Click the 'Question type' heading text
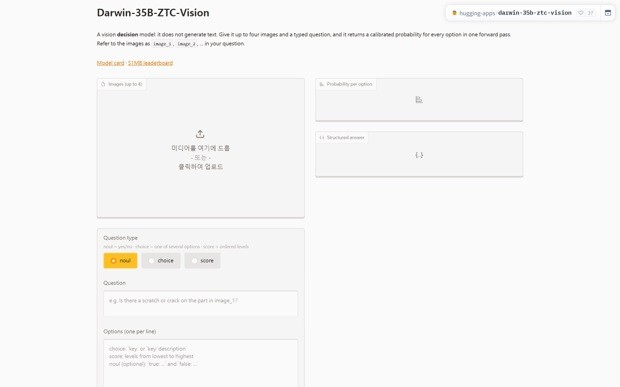 [x=121, y=238]
